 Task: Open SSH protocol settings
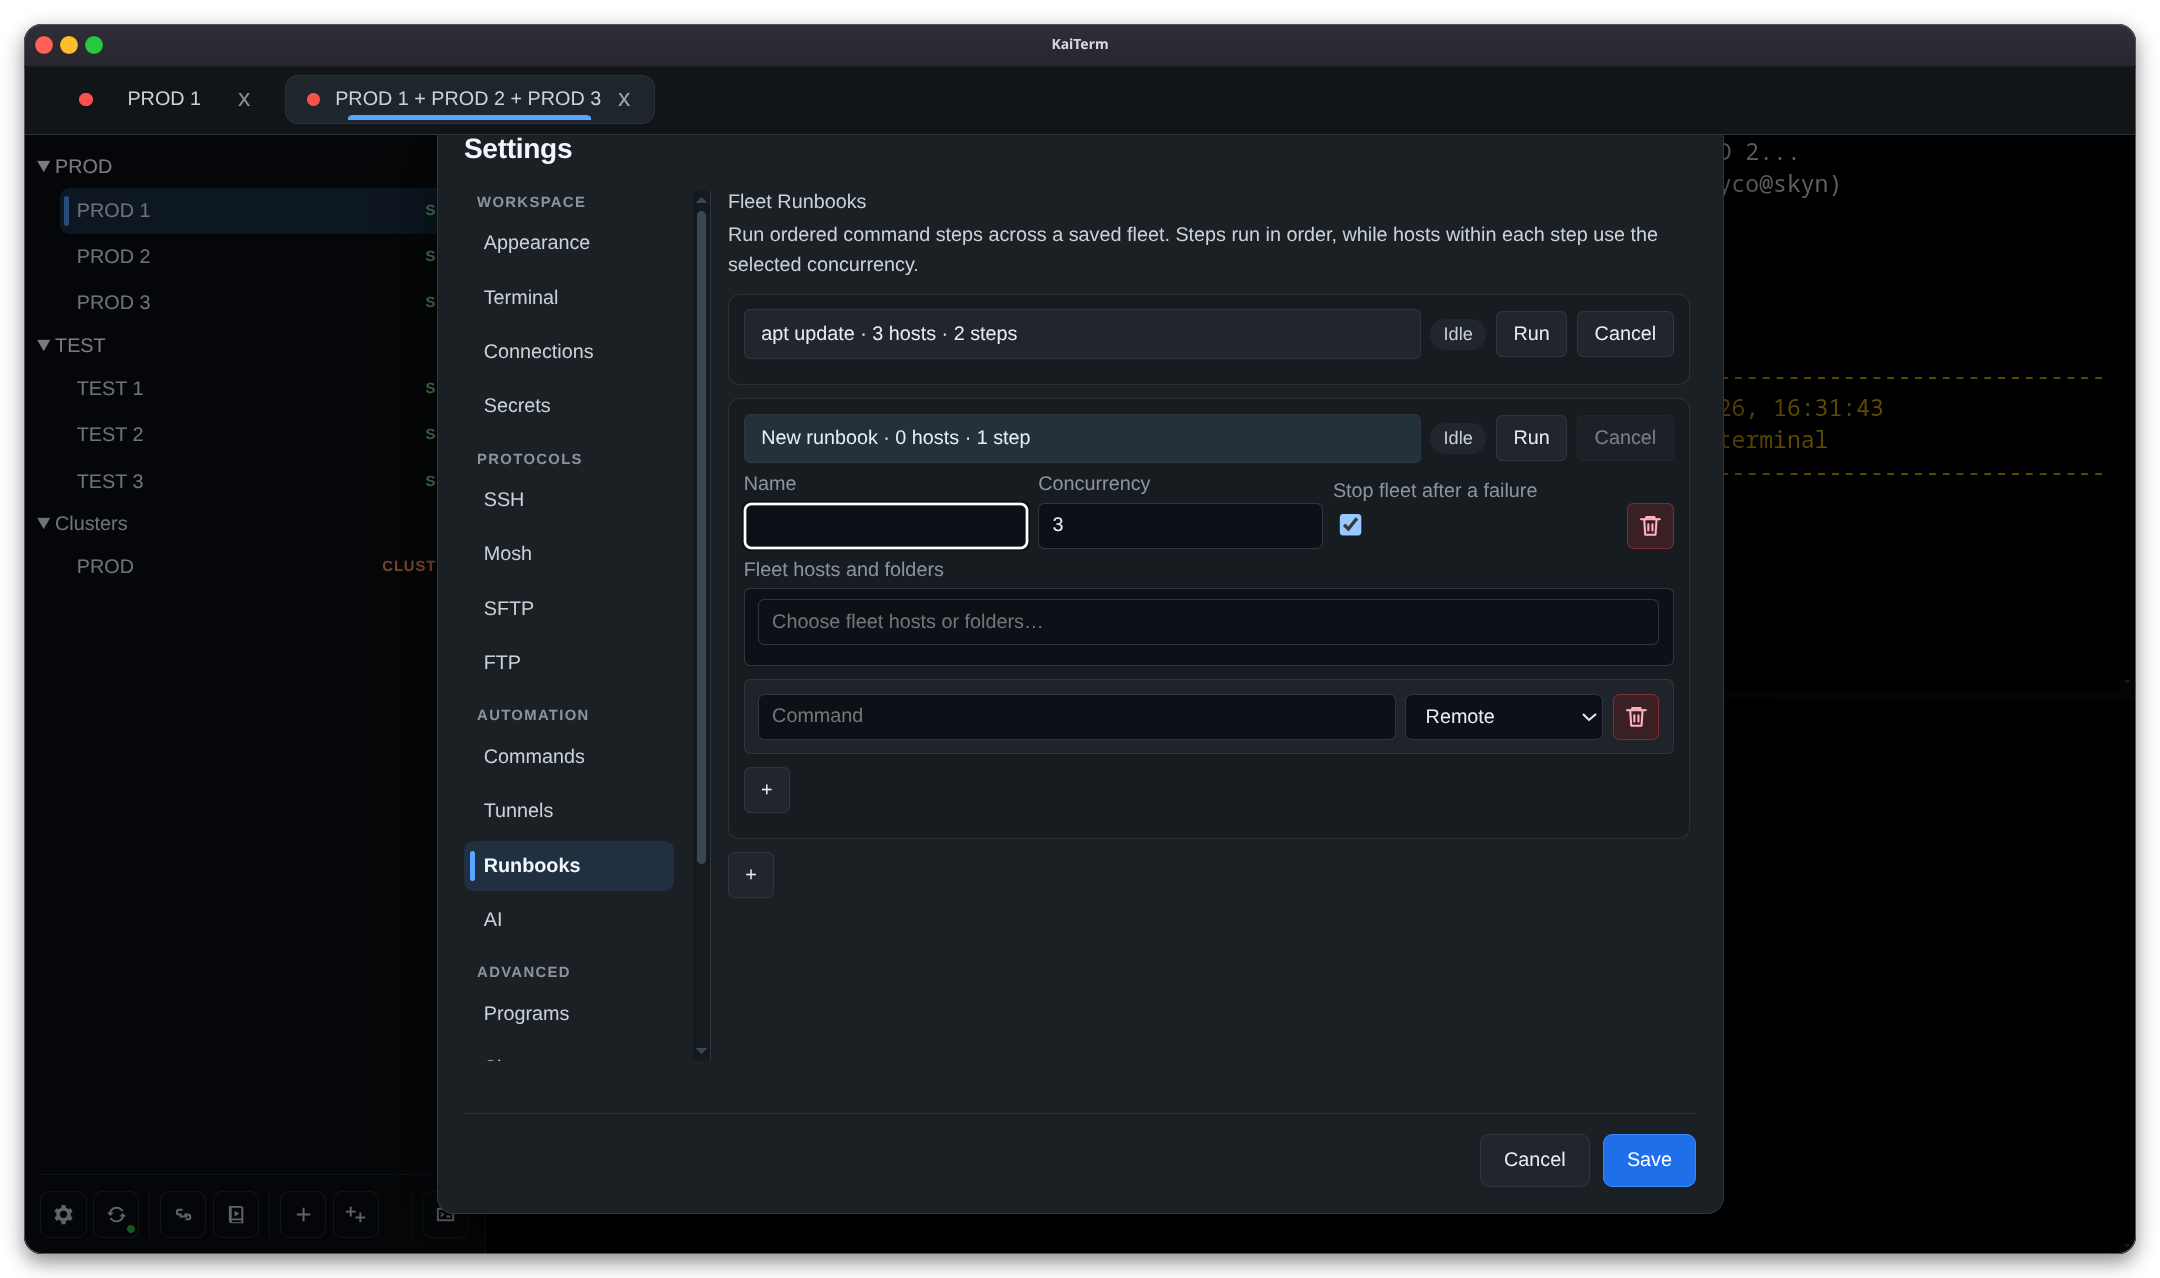(x=568, y=500)
